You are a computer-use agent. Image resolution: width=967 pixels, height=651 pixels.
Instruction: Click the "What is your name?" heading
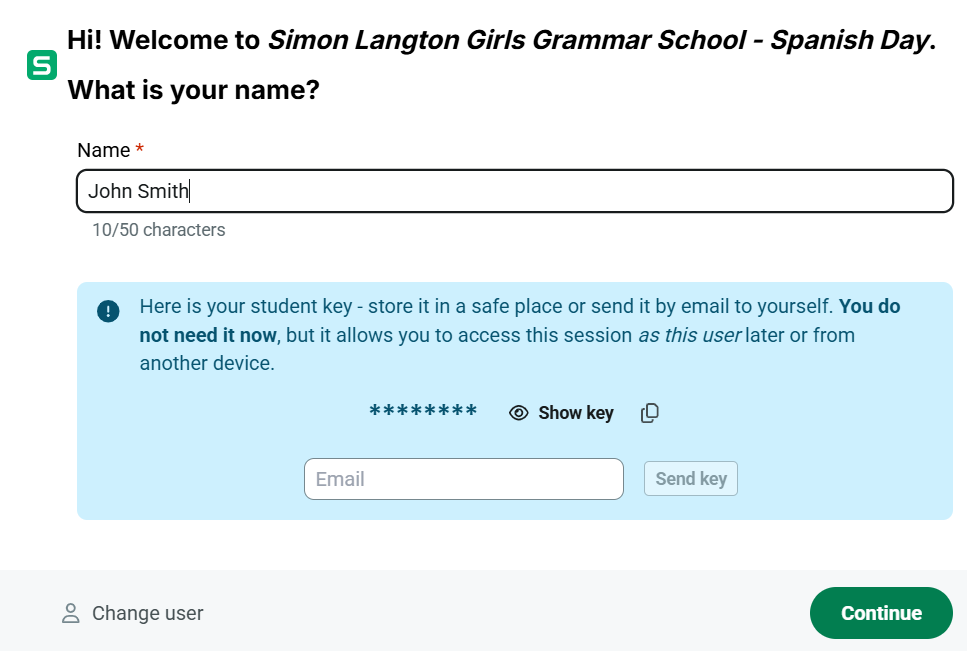[x=193, y=91]
